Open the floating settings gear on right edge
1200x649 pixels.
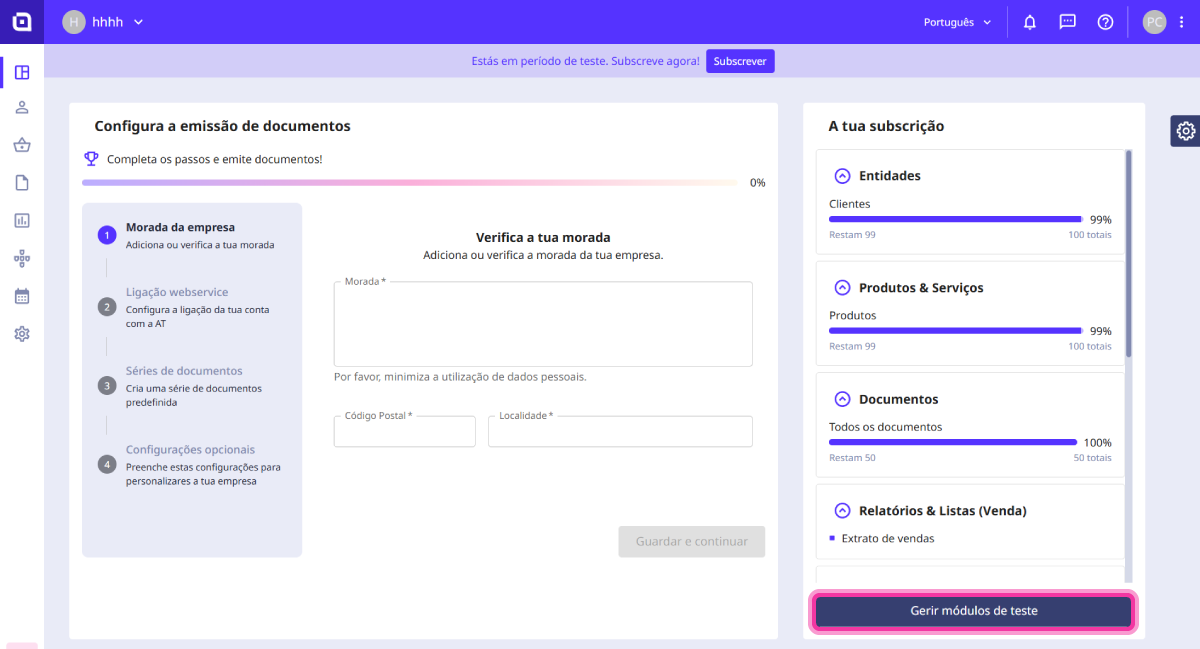pos(1185,131)
